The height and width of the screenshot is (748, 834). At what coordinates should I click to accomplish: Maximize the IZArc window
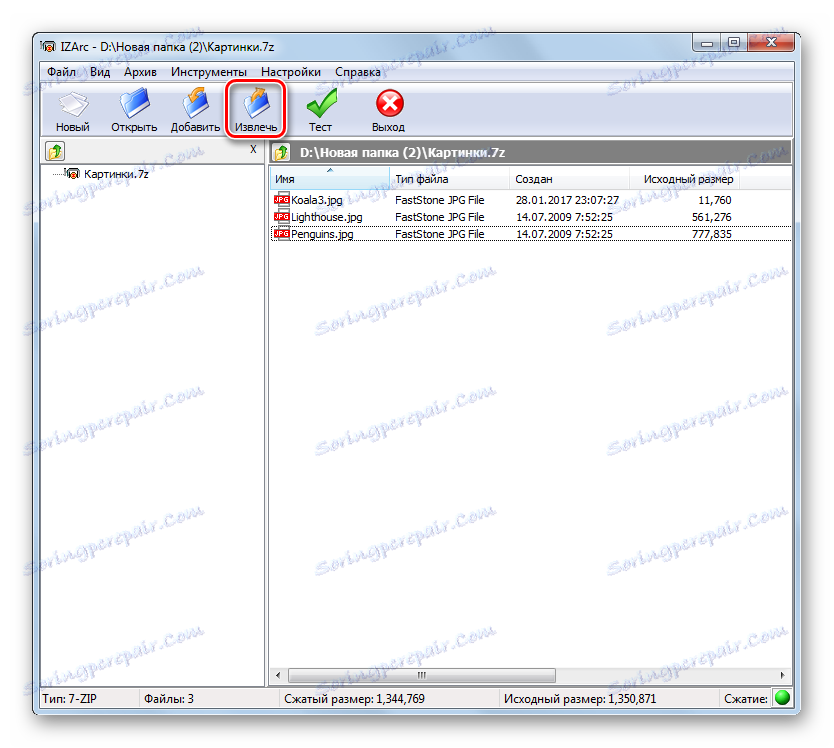[x=734, y=43]
